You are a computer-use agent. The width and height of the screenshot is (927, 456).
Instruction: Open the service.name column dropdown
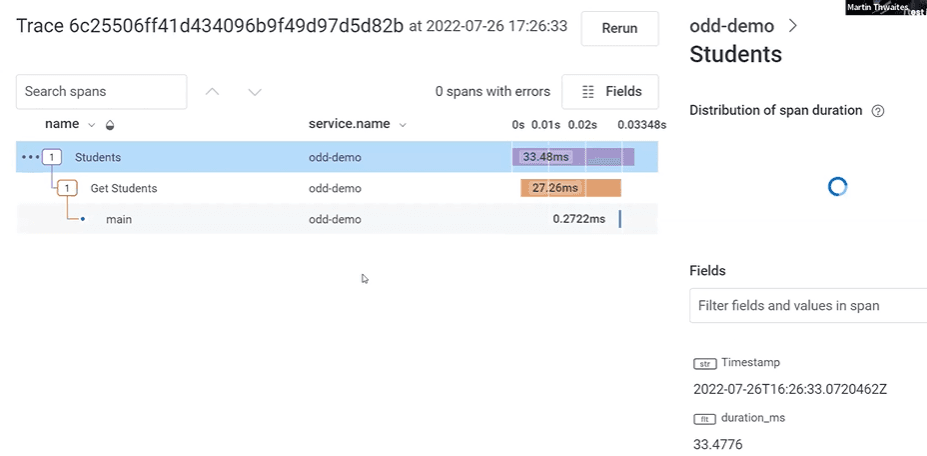[x=403, y=125]
